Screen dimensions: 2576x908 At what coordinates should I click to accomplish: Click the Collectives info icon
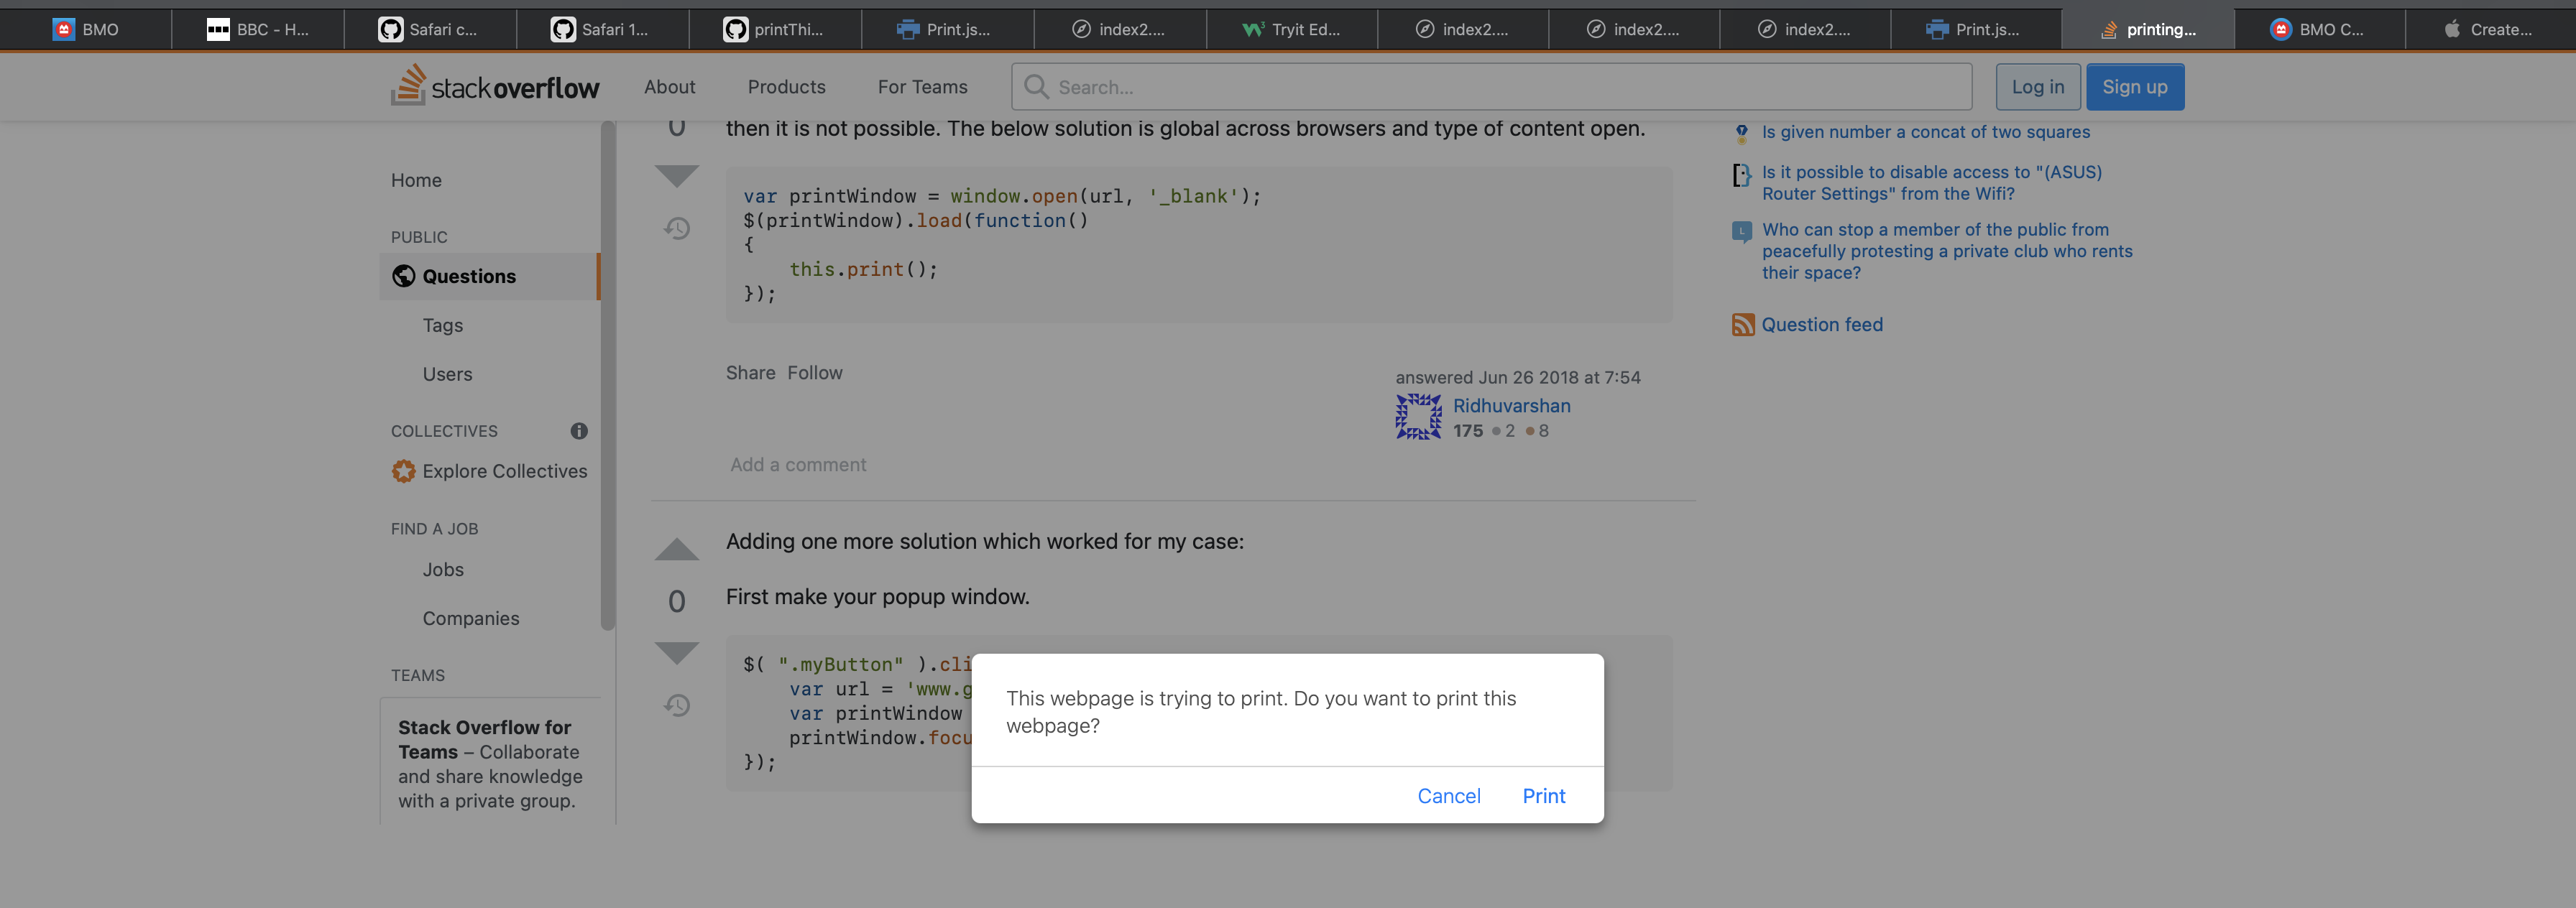click(x=579, y=431)
